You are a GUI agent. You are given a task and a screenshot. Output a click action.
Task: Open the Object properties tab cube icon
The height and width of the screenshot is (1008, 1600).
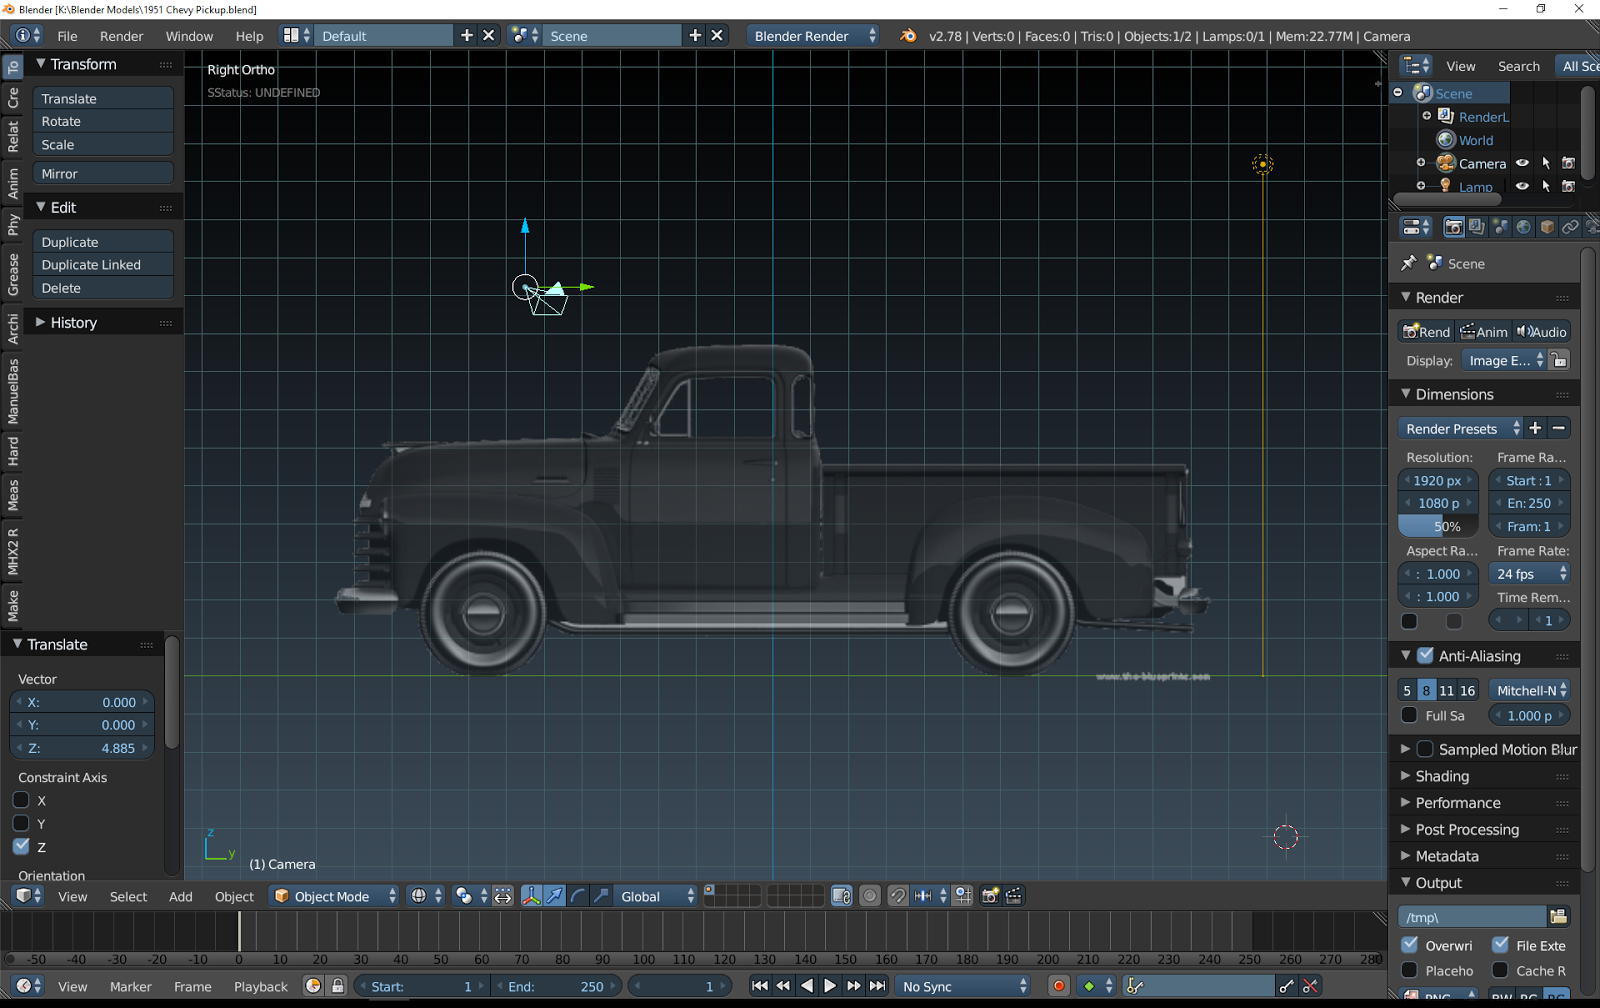[x=1546, y=227]
